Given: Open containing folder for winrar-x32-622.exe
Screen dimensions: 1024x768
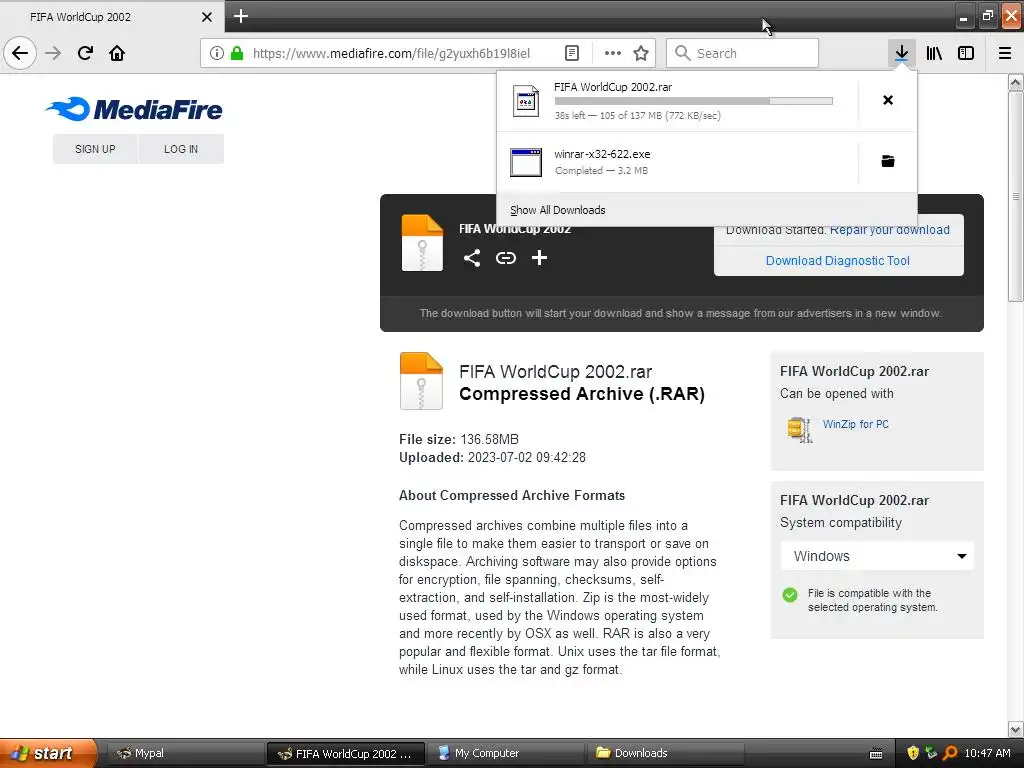Looking at the screenshot, I should pos(888,161).
